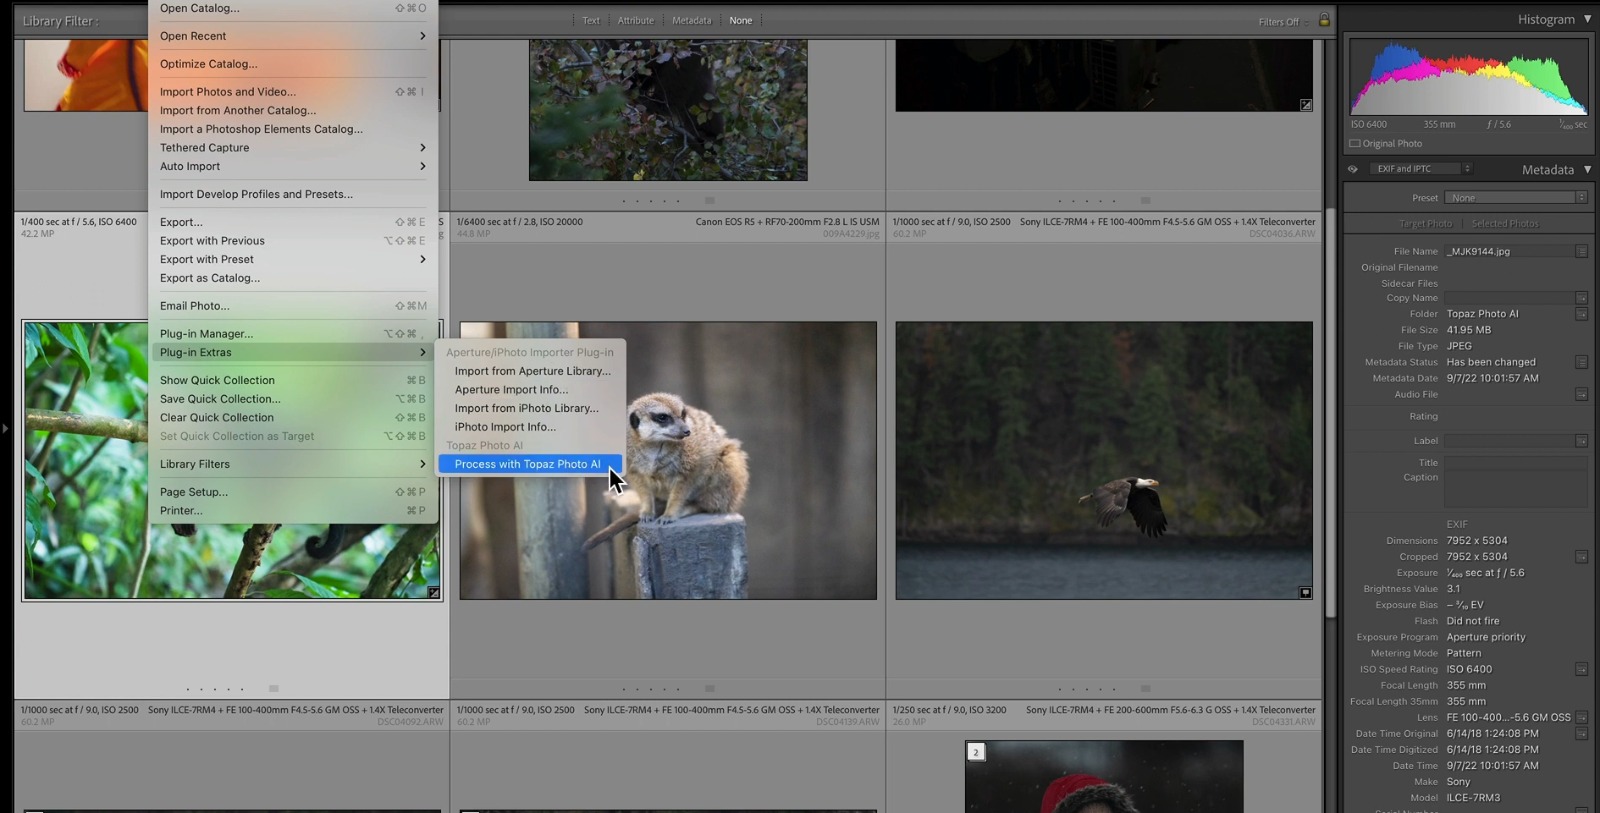
Task: Choose Clear Quick Collection
Action: (x=292, y=417)
